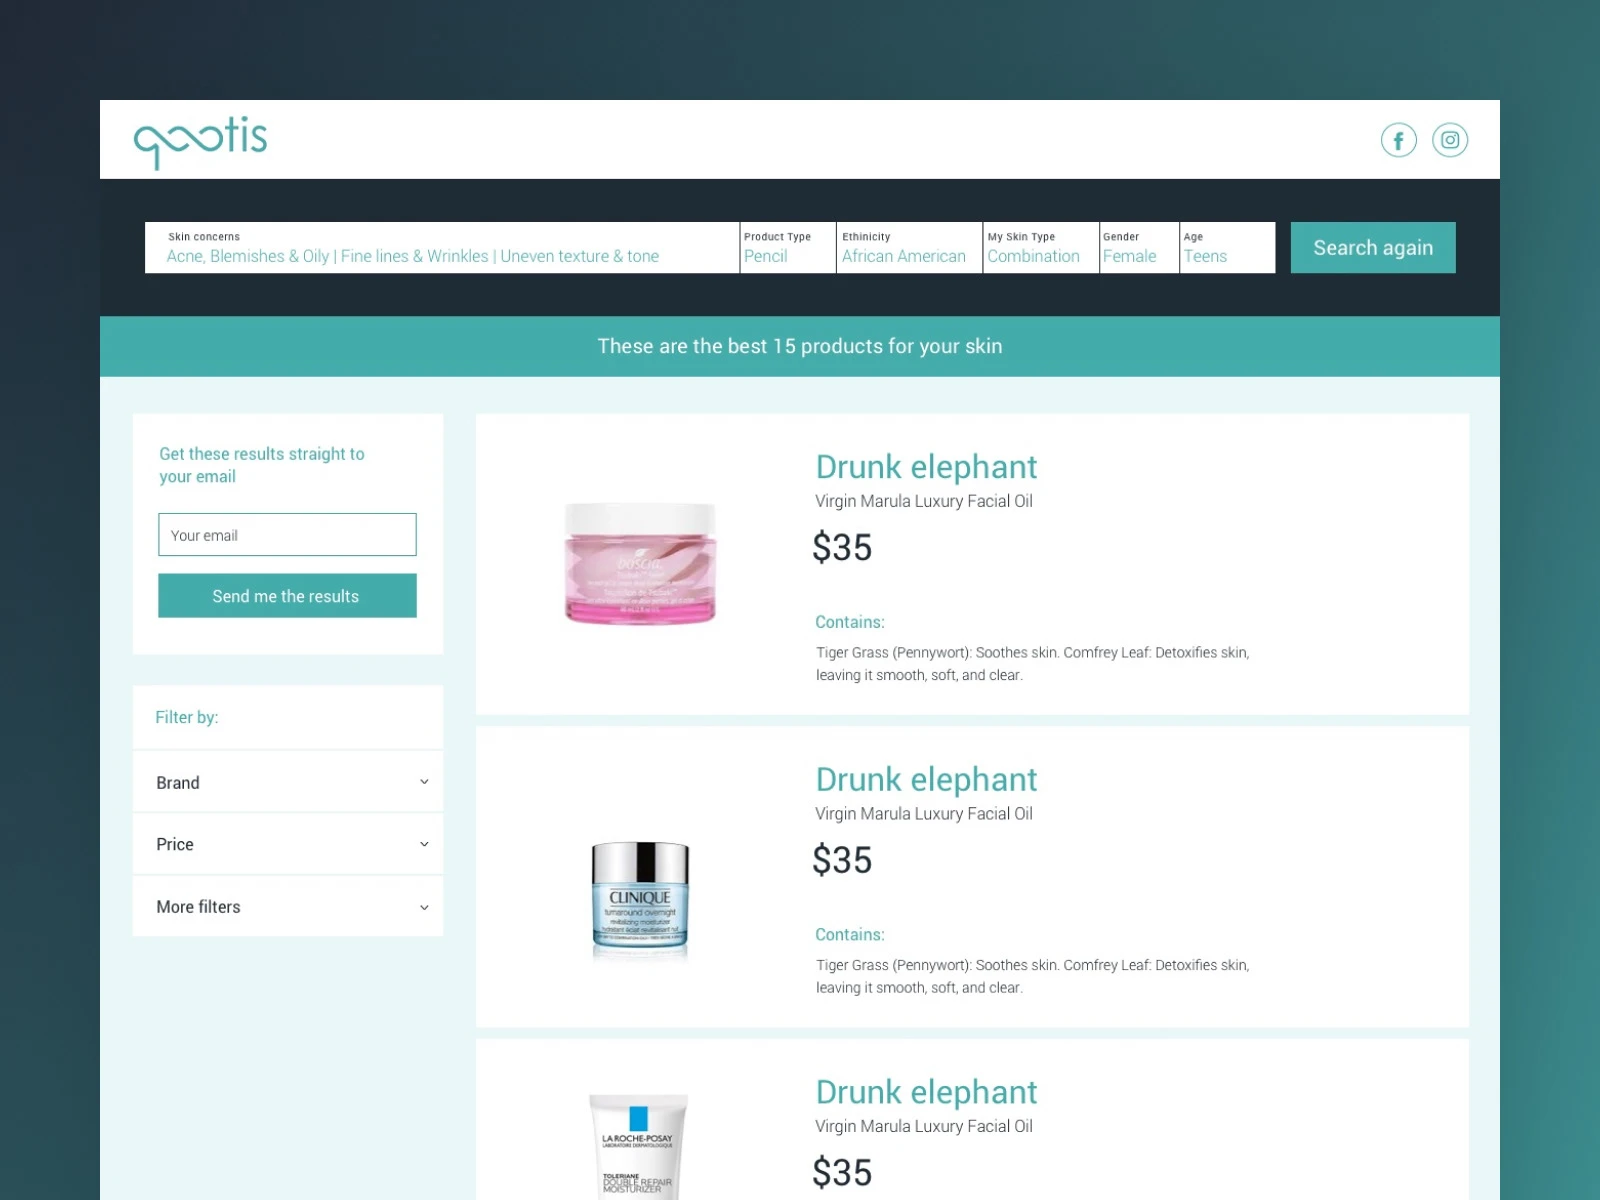1600x1200 pixels.
Task: Change the Ethnicity selector
Action: 909,247
